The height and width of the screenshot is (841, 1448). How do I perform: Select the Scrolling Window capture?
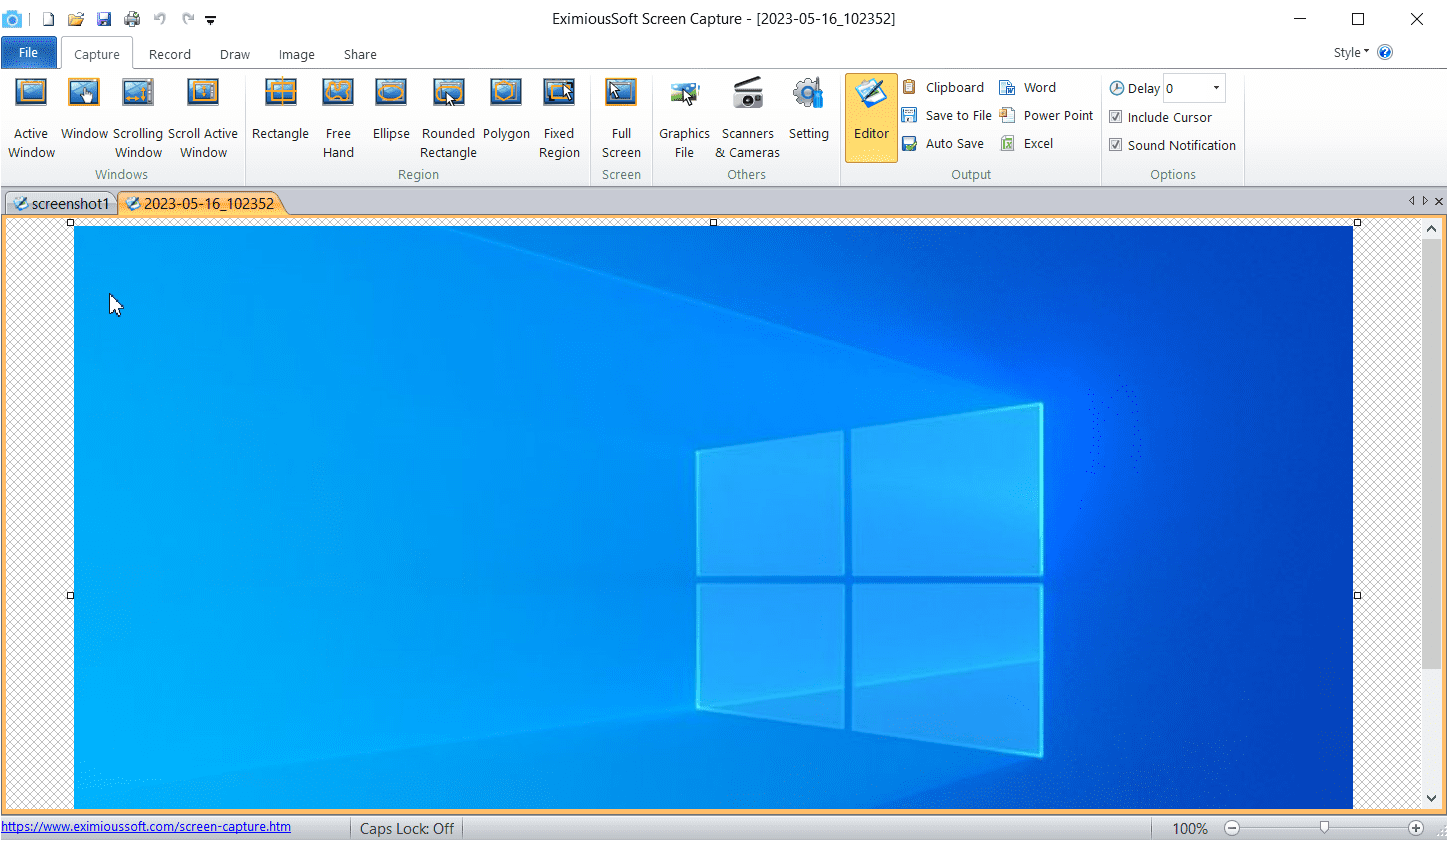coord(138,118)
